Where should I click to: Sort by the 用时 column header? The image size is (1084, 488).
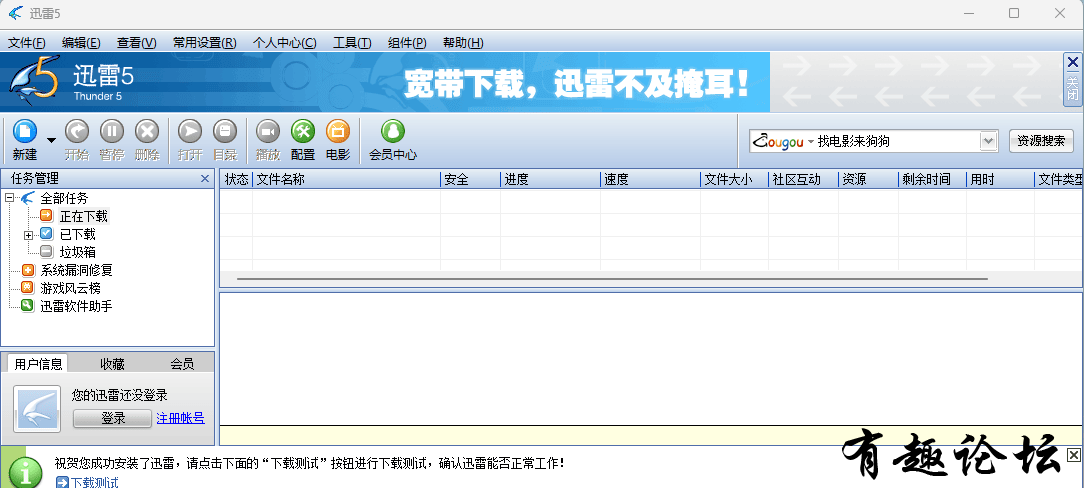[x=1000, y=180]
